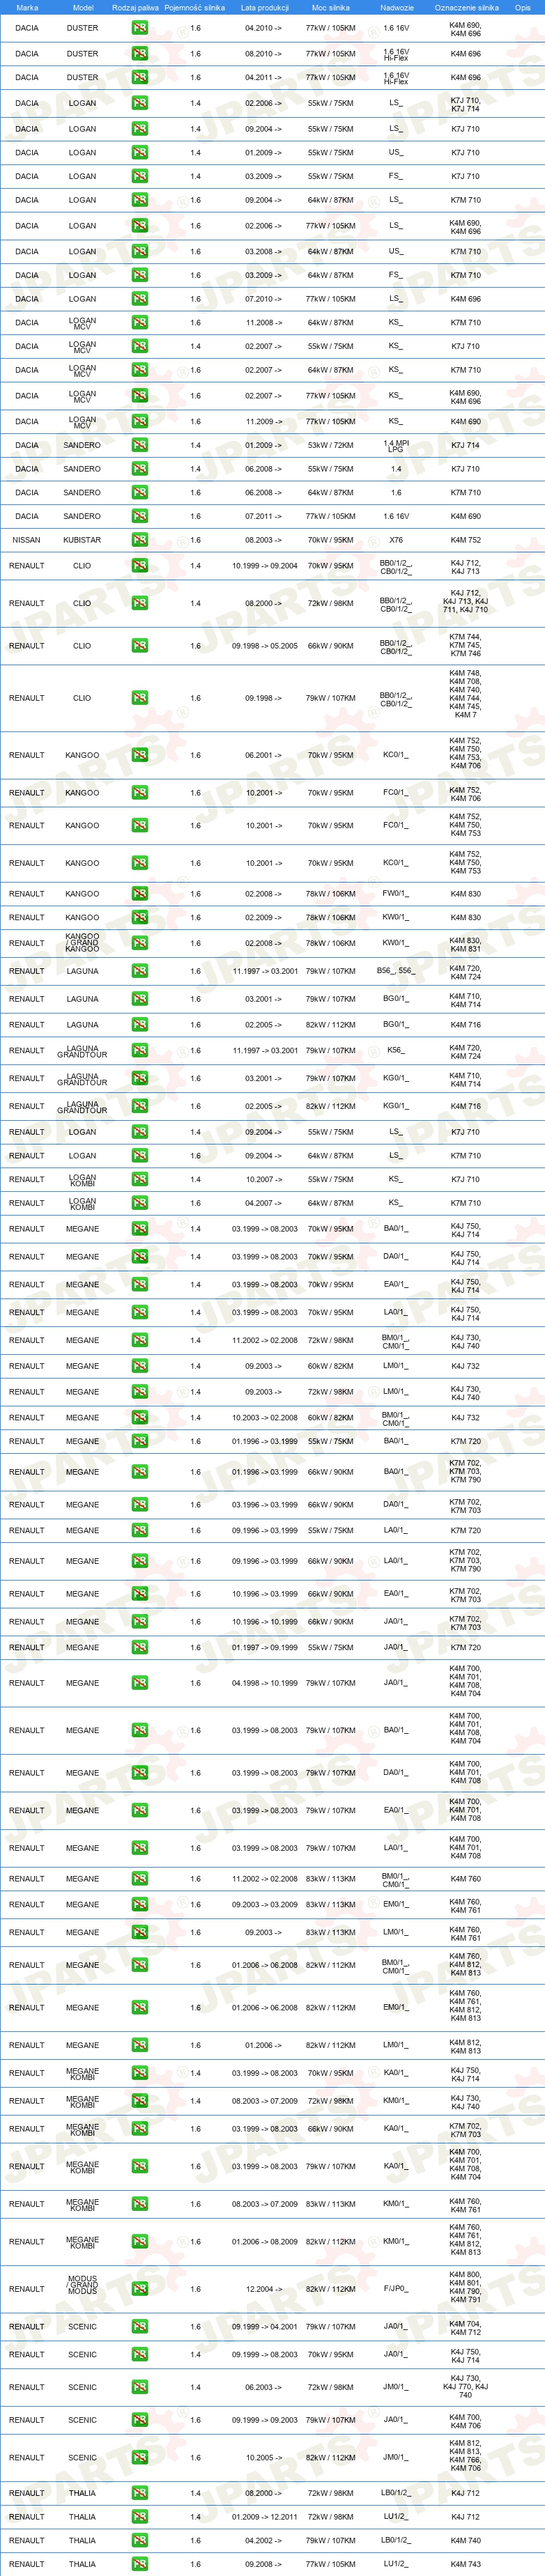This screenshot has height=2576, width=545.
Task: Click the K4M 743 engine code cell
Action: click(465, 2564)
